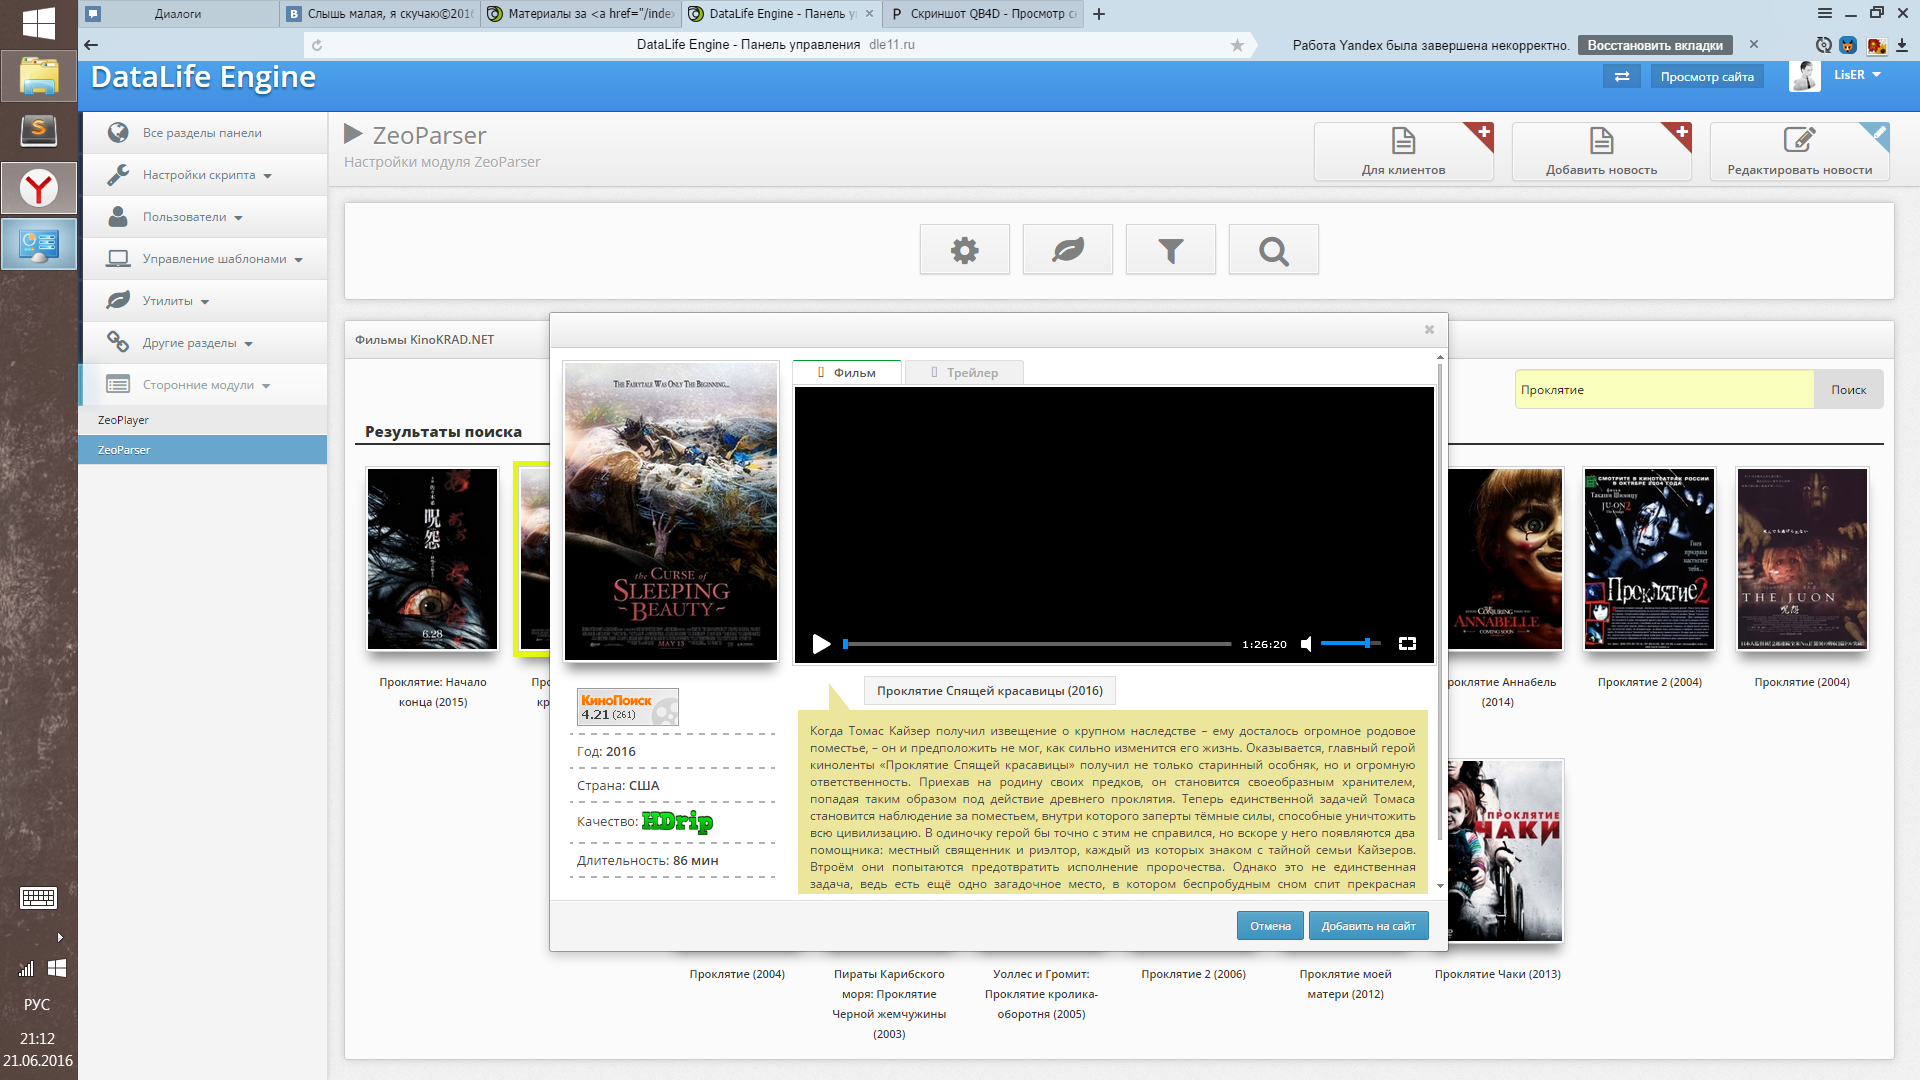Click the Отмена button
This screenshot has width=1920, height=1080.
click(1270, 926)
